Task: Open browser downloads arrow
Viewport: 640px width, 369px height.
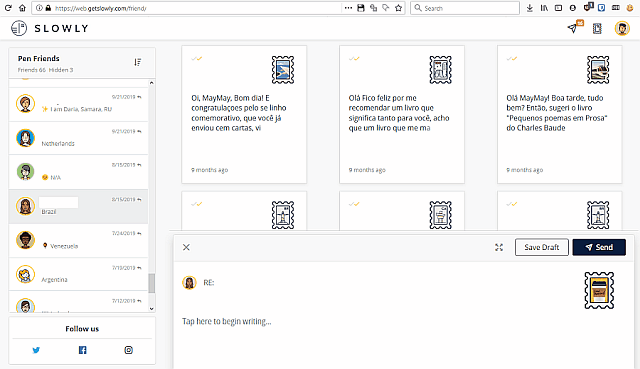Action: pyautogui.click(x=530, y=8)
